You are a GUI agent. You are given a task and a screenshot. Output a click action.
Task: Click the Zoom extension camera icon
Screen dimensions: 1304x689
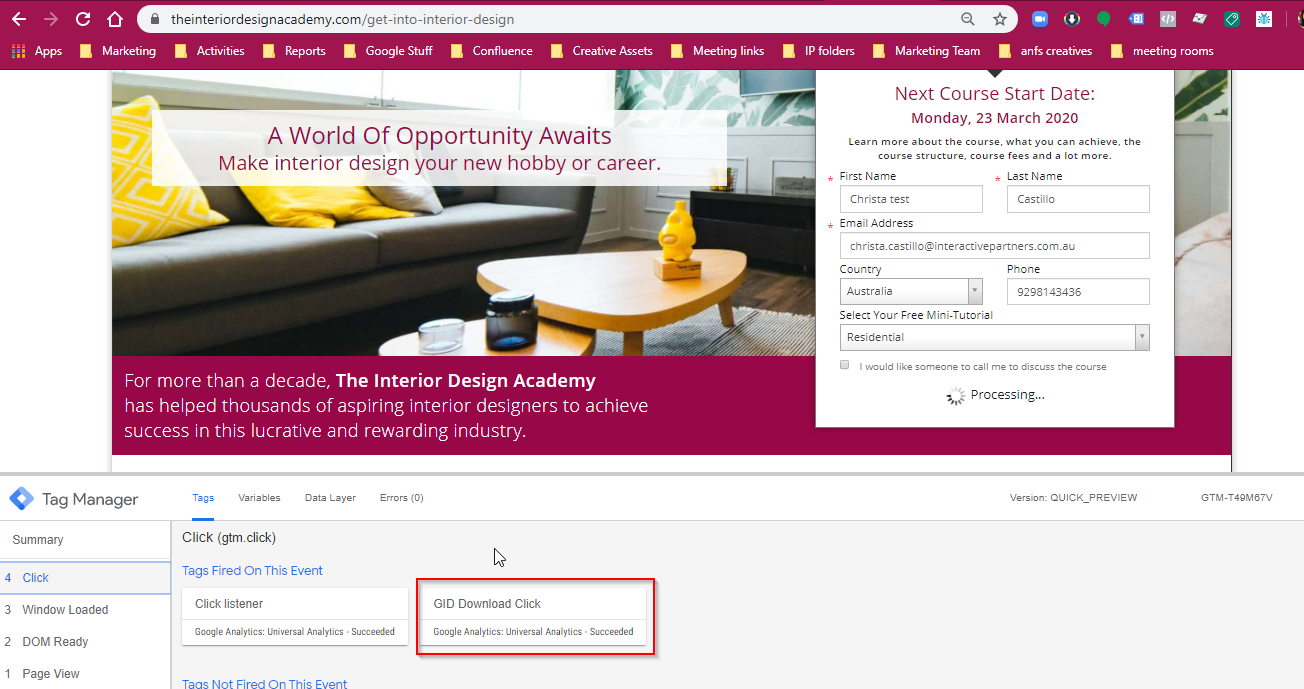coord(1040,19)
